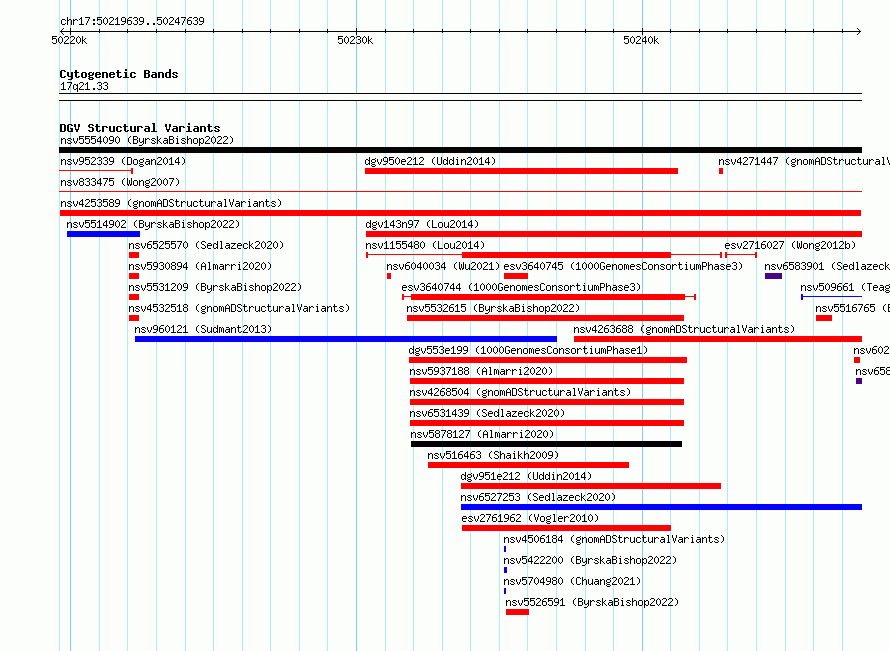Open esv2716027 (Wong2012b) label
Image resolution: width=890 pixels, height=651 pixels.
coord(790,245)
